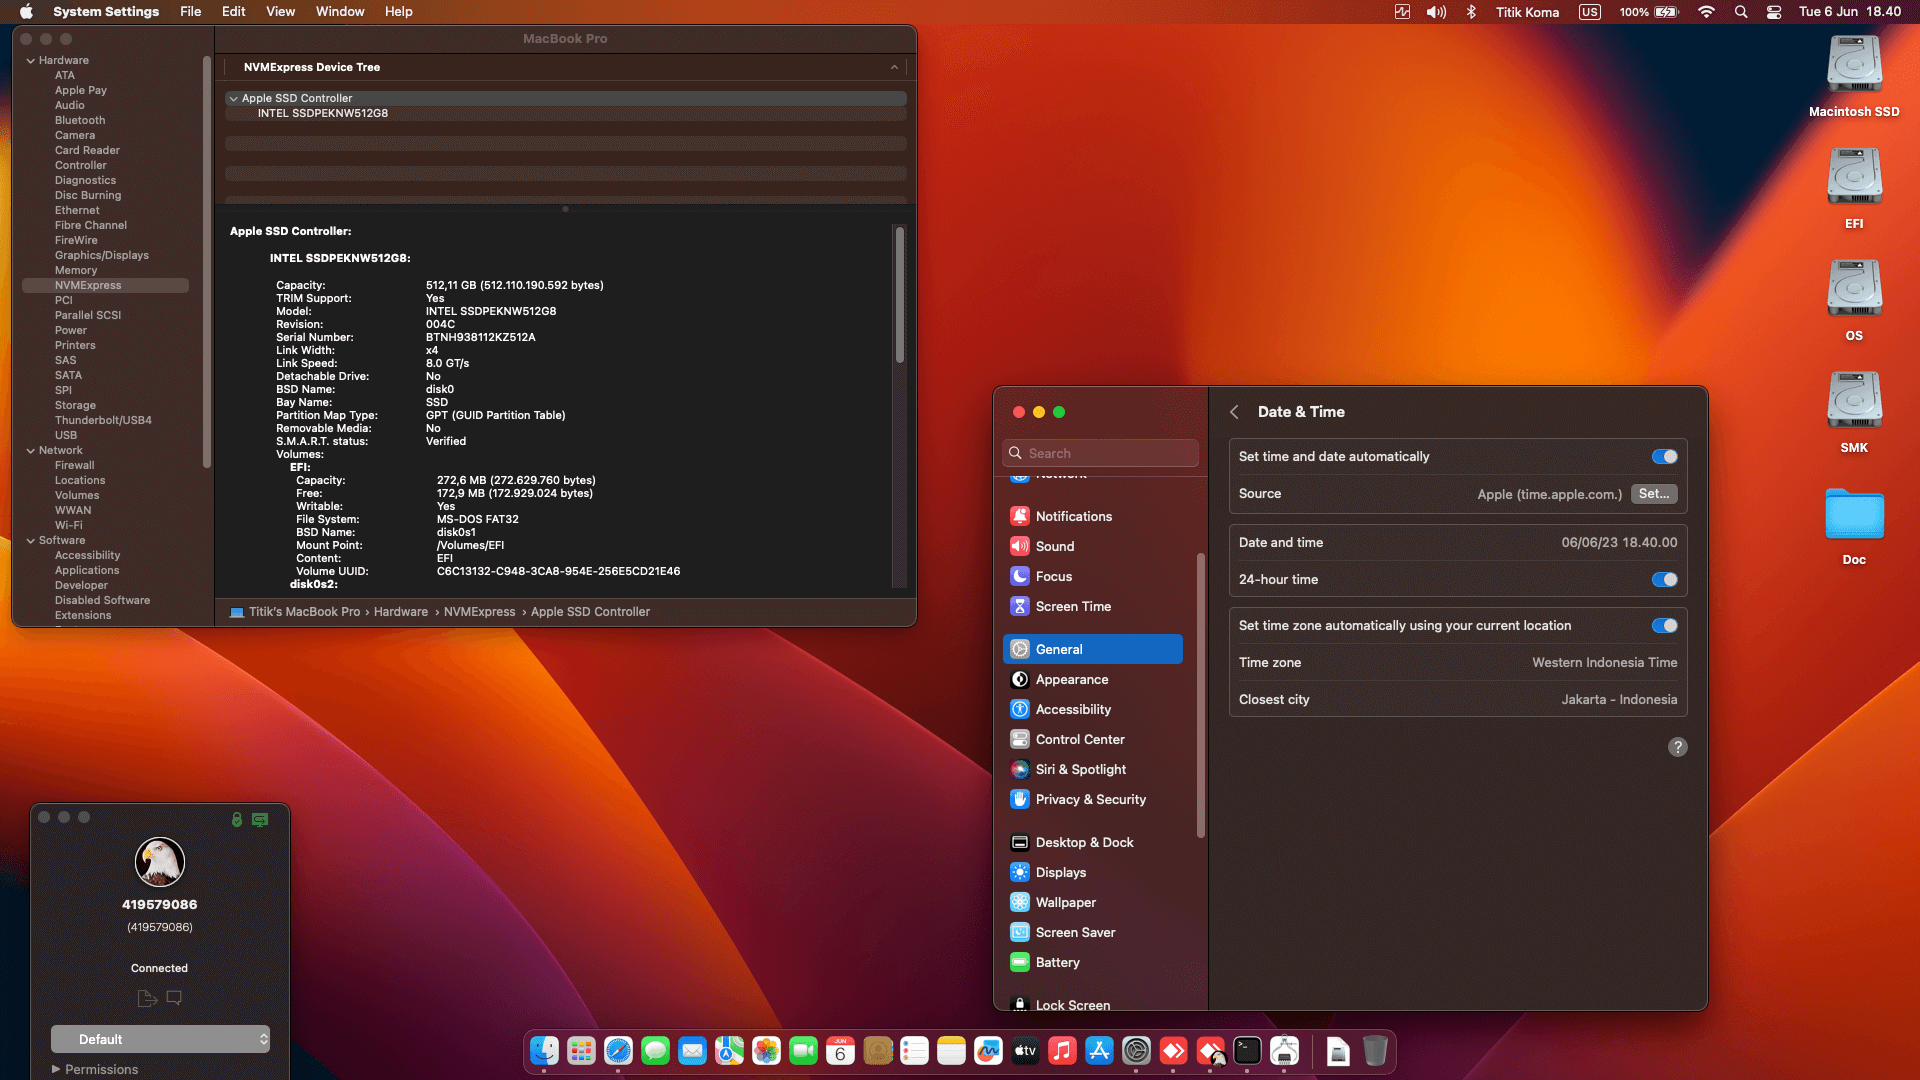Open the Default profile dropdown in AnyDesk

click(x=160, y=1039)
